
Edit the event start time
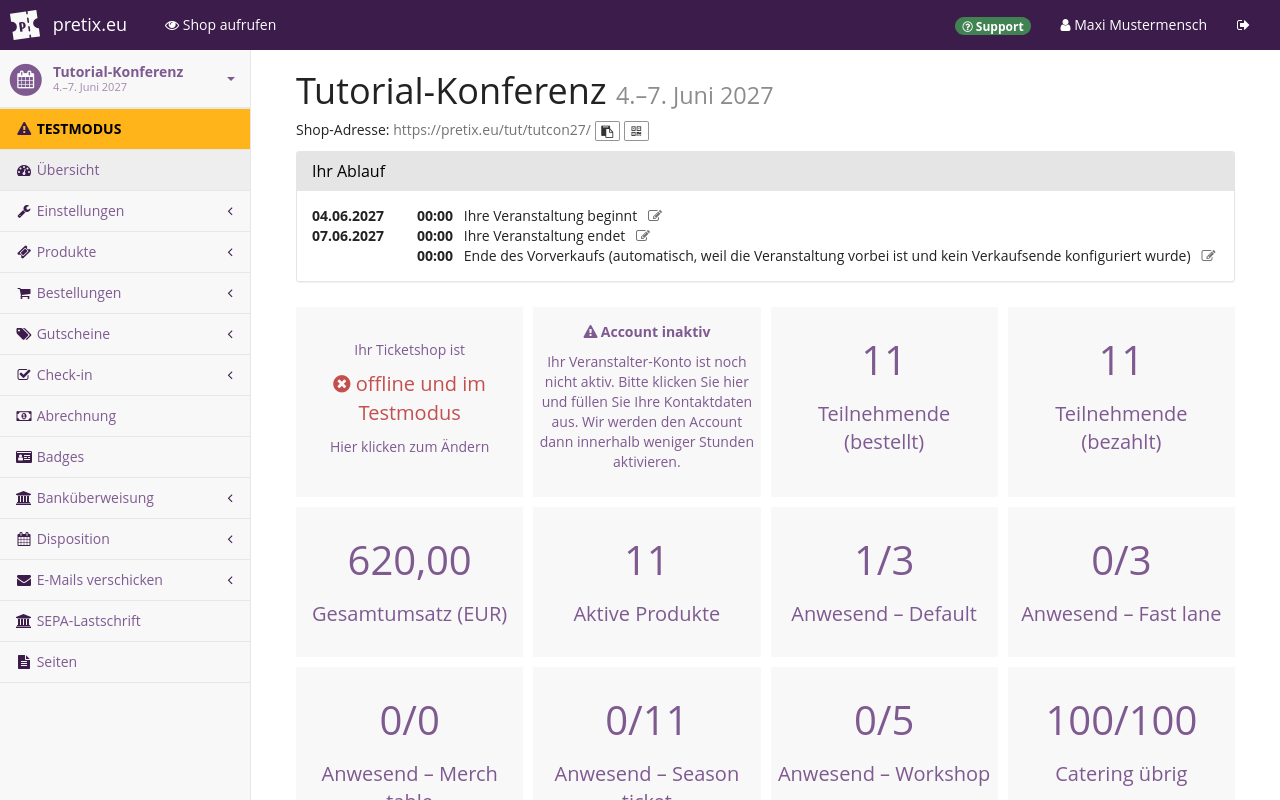(655, 216)
